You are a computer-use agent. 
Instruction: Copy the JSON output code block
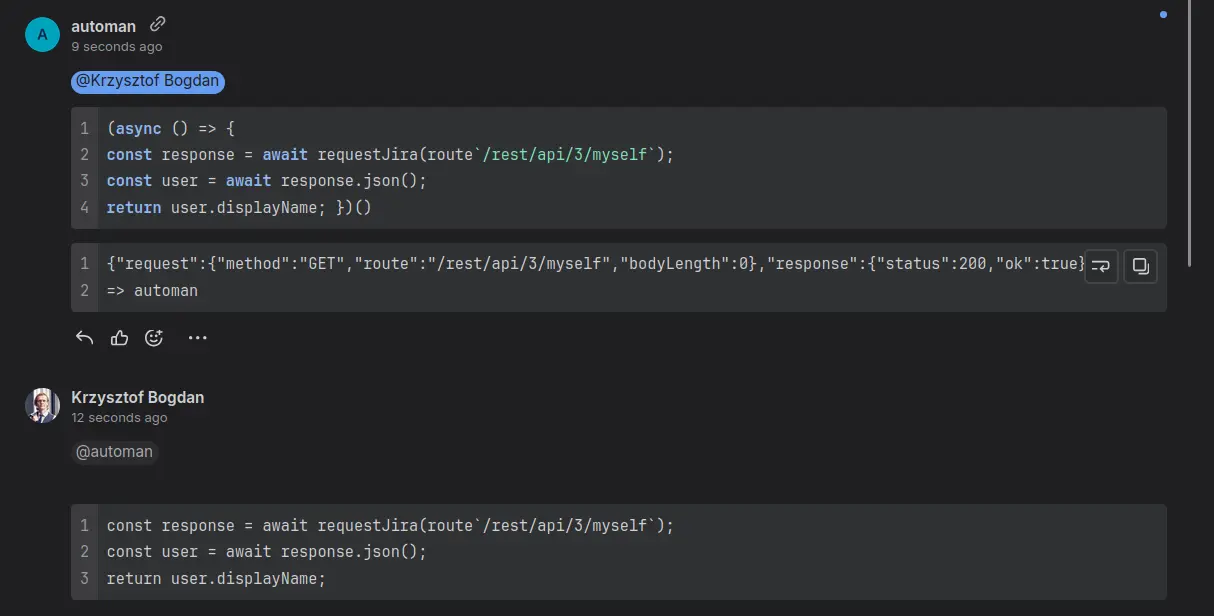(x=1140, y=266)
